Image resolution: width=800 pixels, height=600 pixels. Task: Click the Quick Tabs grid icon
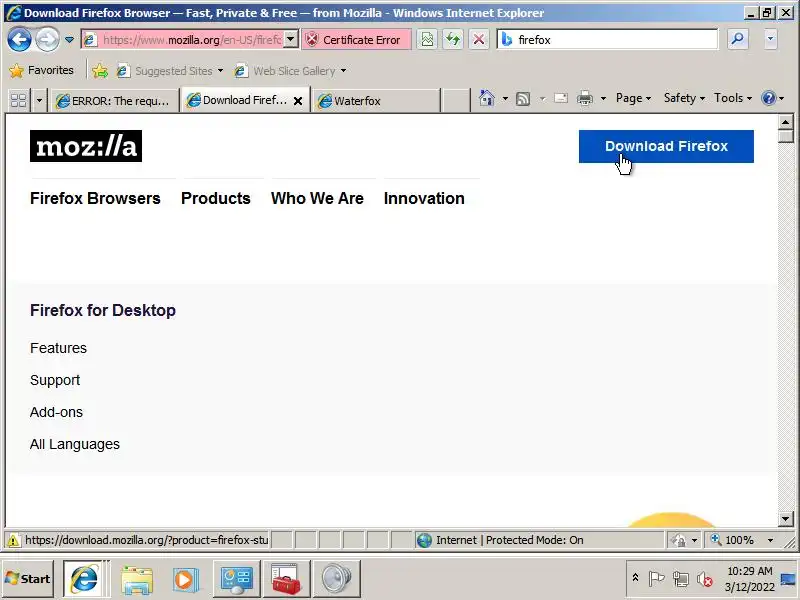coord(19,100)
